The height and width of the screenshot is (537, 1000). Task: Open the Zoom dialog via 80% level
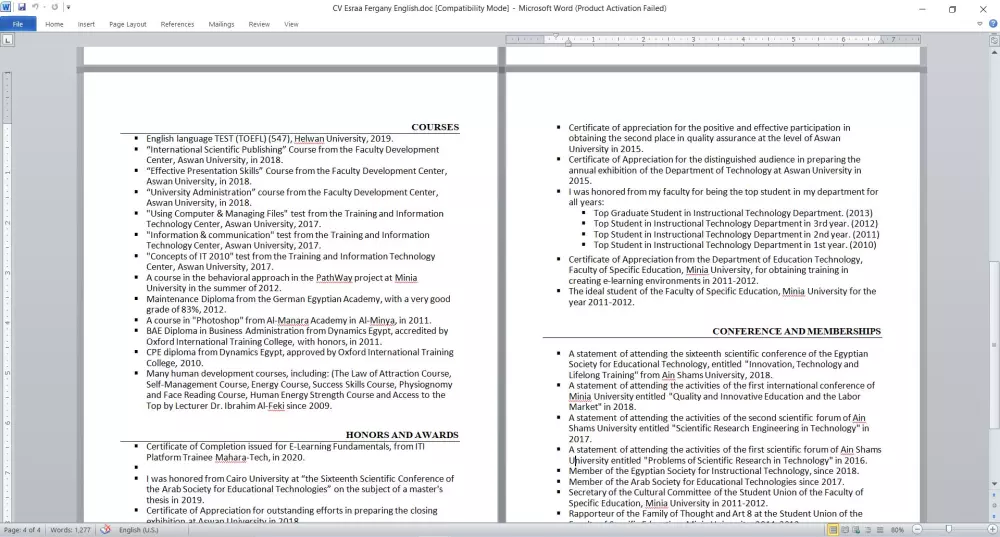point(897,530)
